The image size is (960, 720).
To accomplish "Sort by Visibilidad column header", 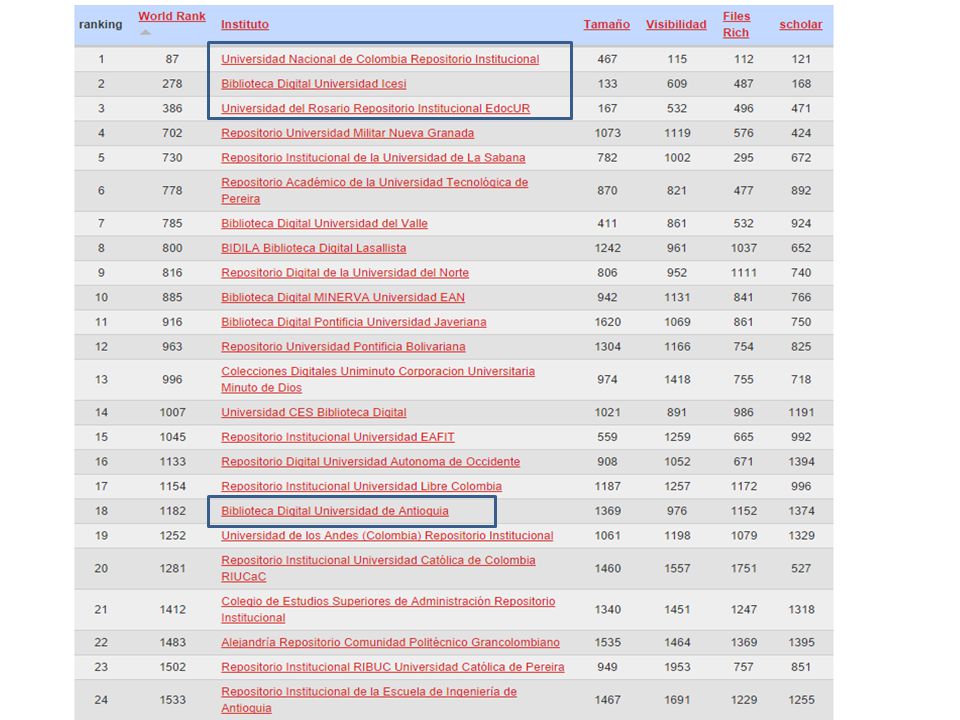I will (676, 24).
